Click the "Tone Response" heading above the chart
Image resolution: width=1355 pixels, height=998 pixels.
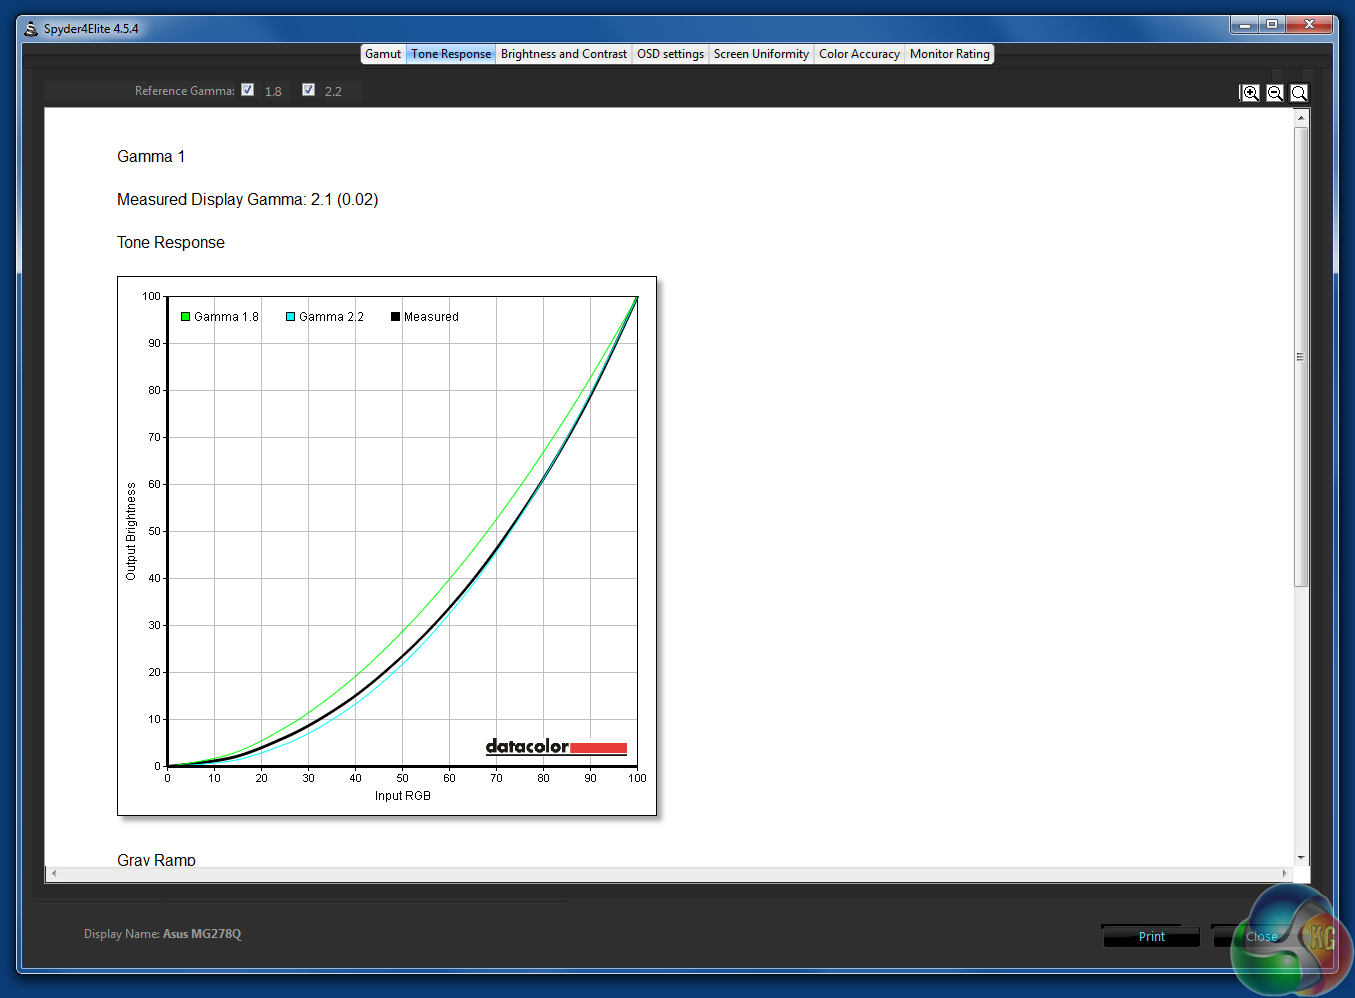(171, 243)
